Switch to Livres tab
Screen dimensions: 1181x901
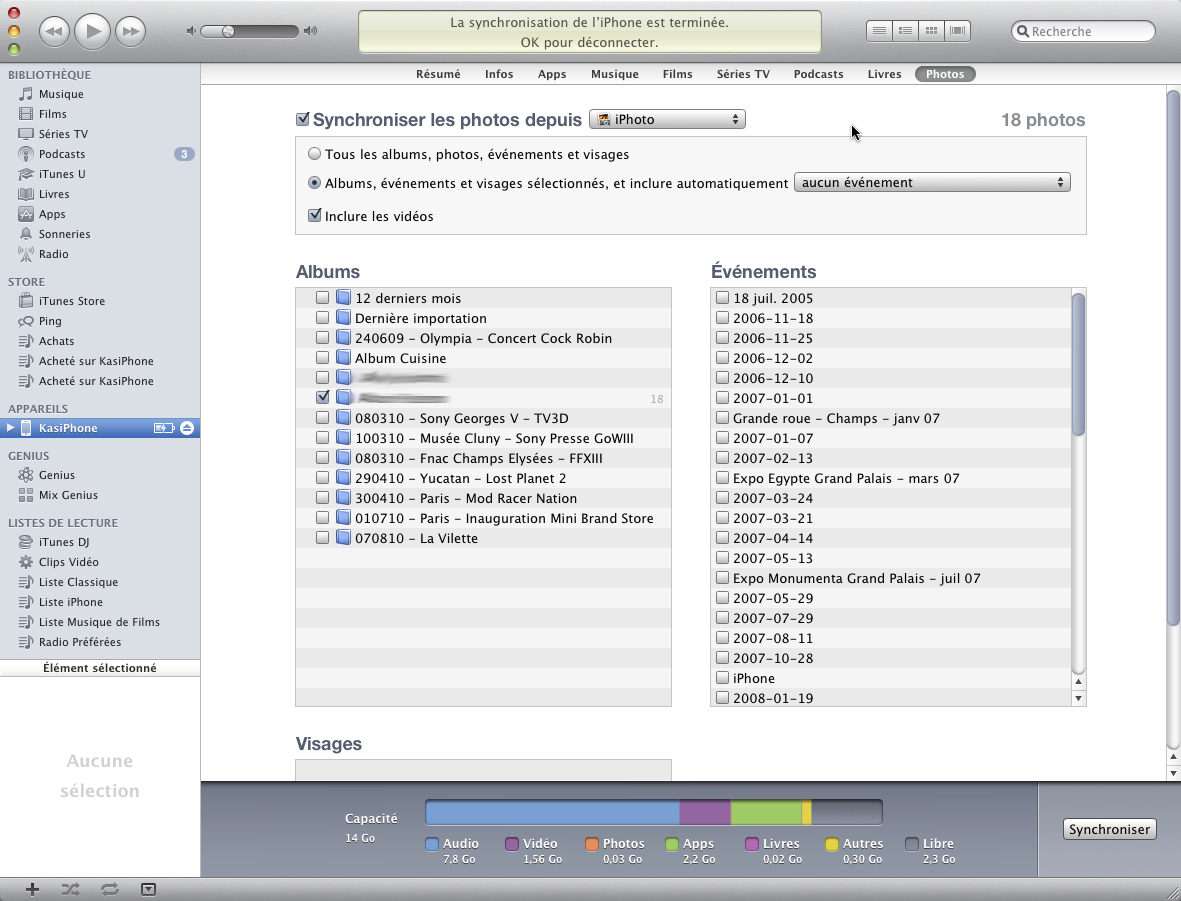[x=884, y=74]
